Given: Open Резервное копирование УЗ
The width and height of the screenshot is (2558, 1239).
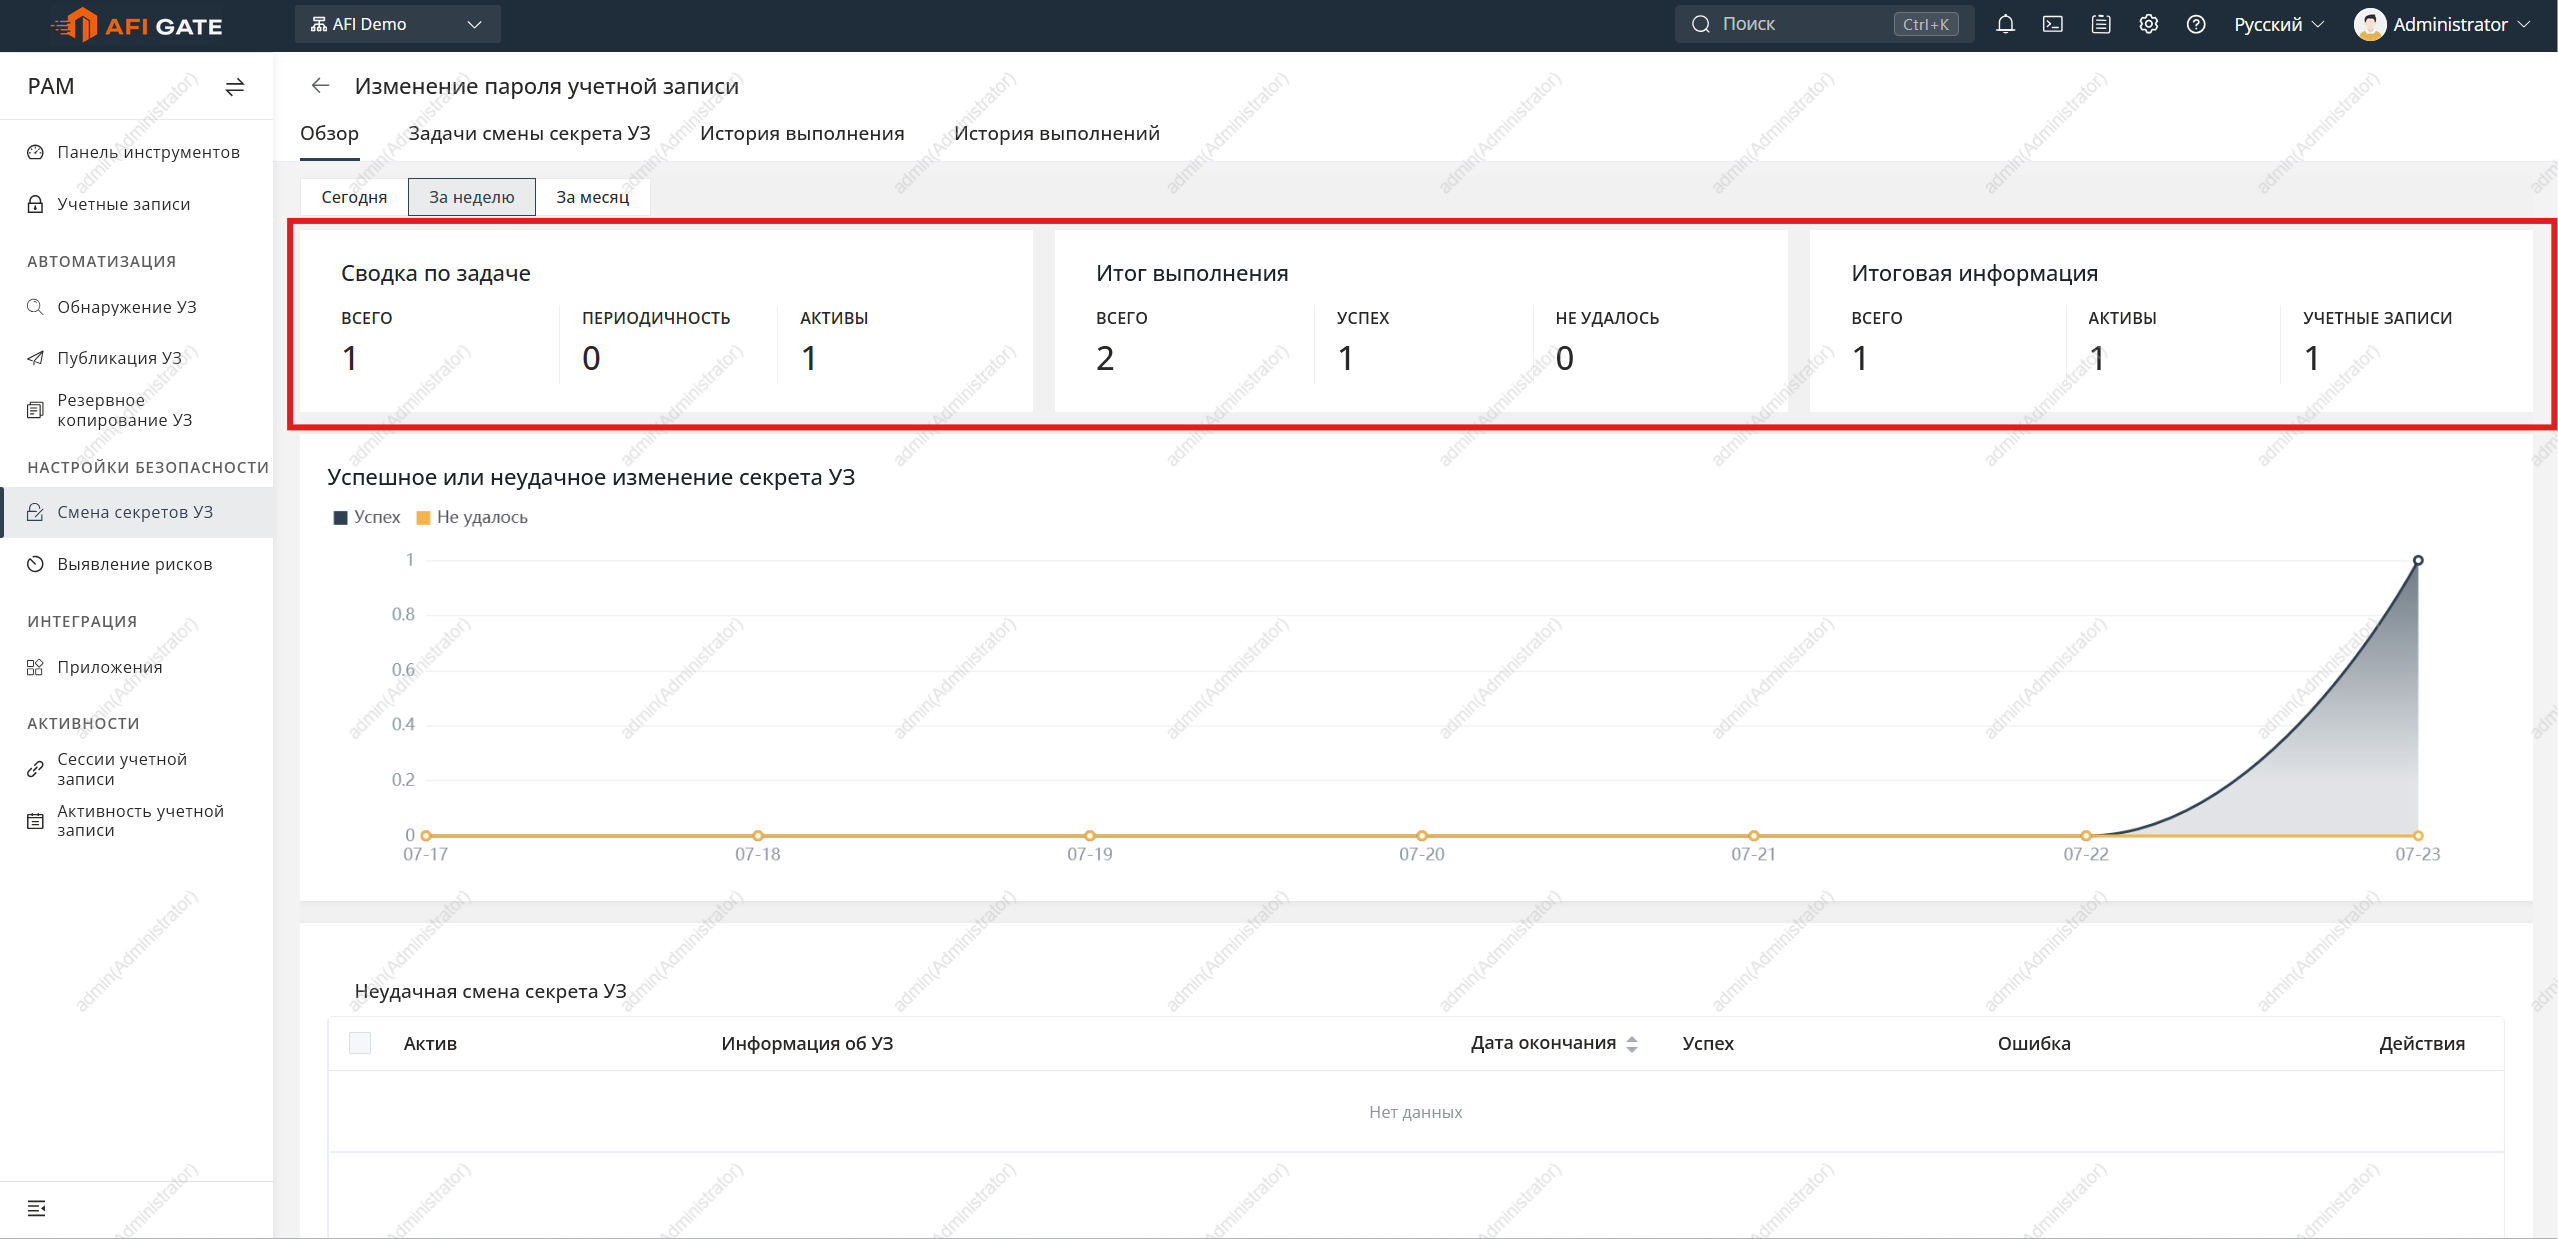Looking at the screenshot, I should point(136,410).
